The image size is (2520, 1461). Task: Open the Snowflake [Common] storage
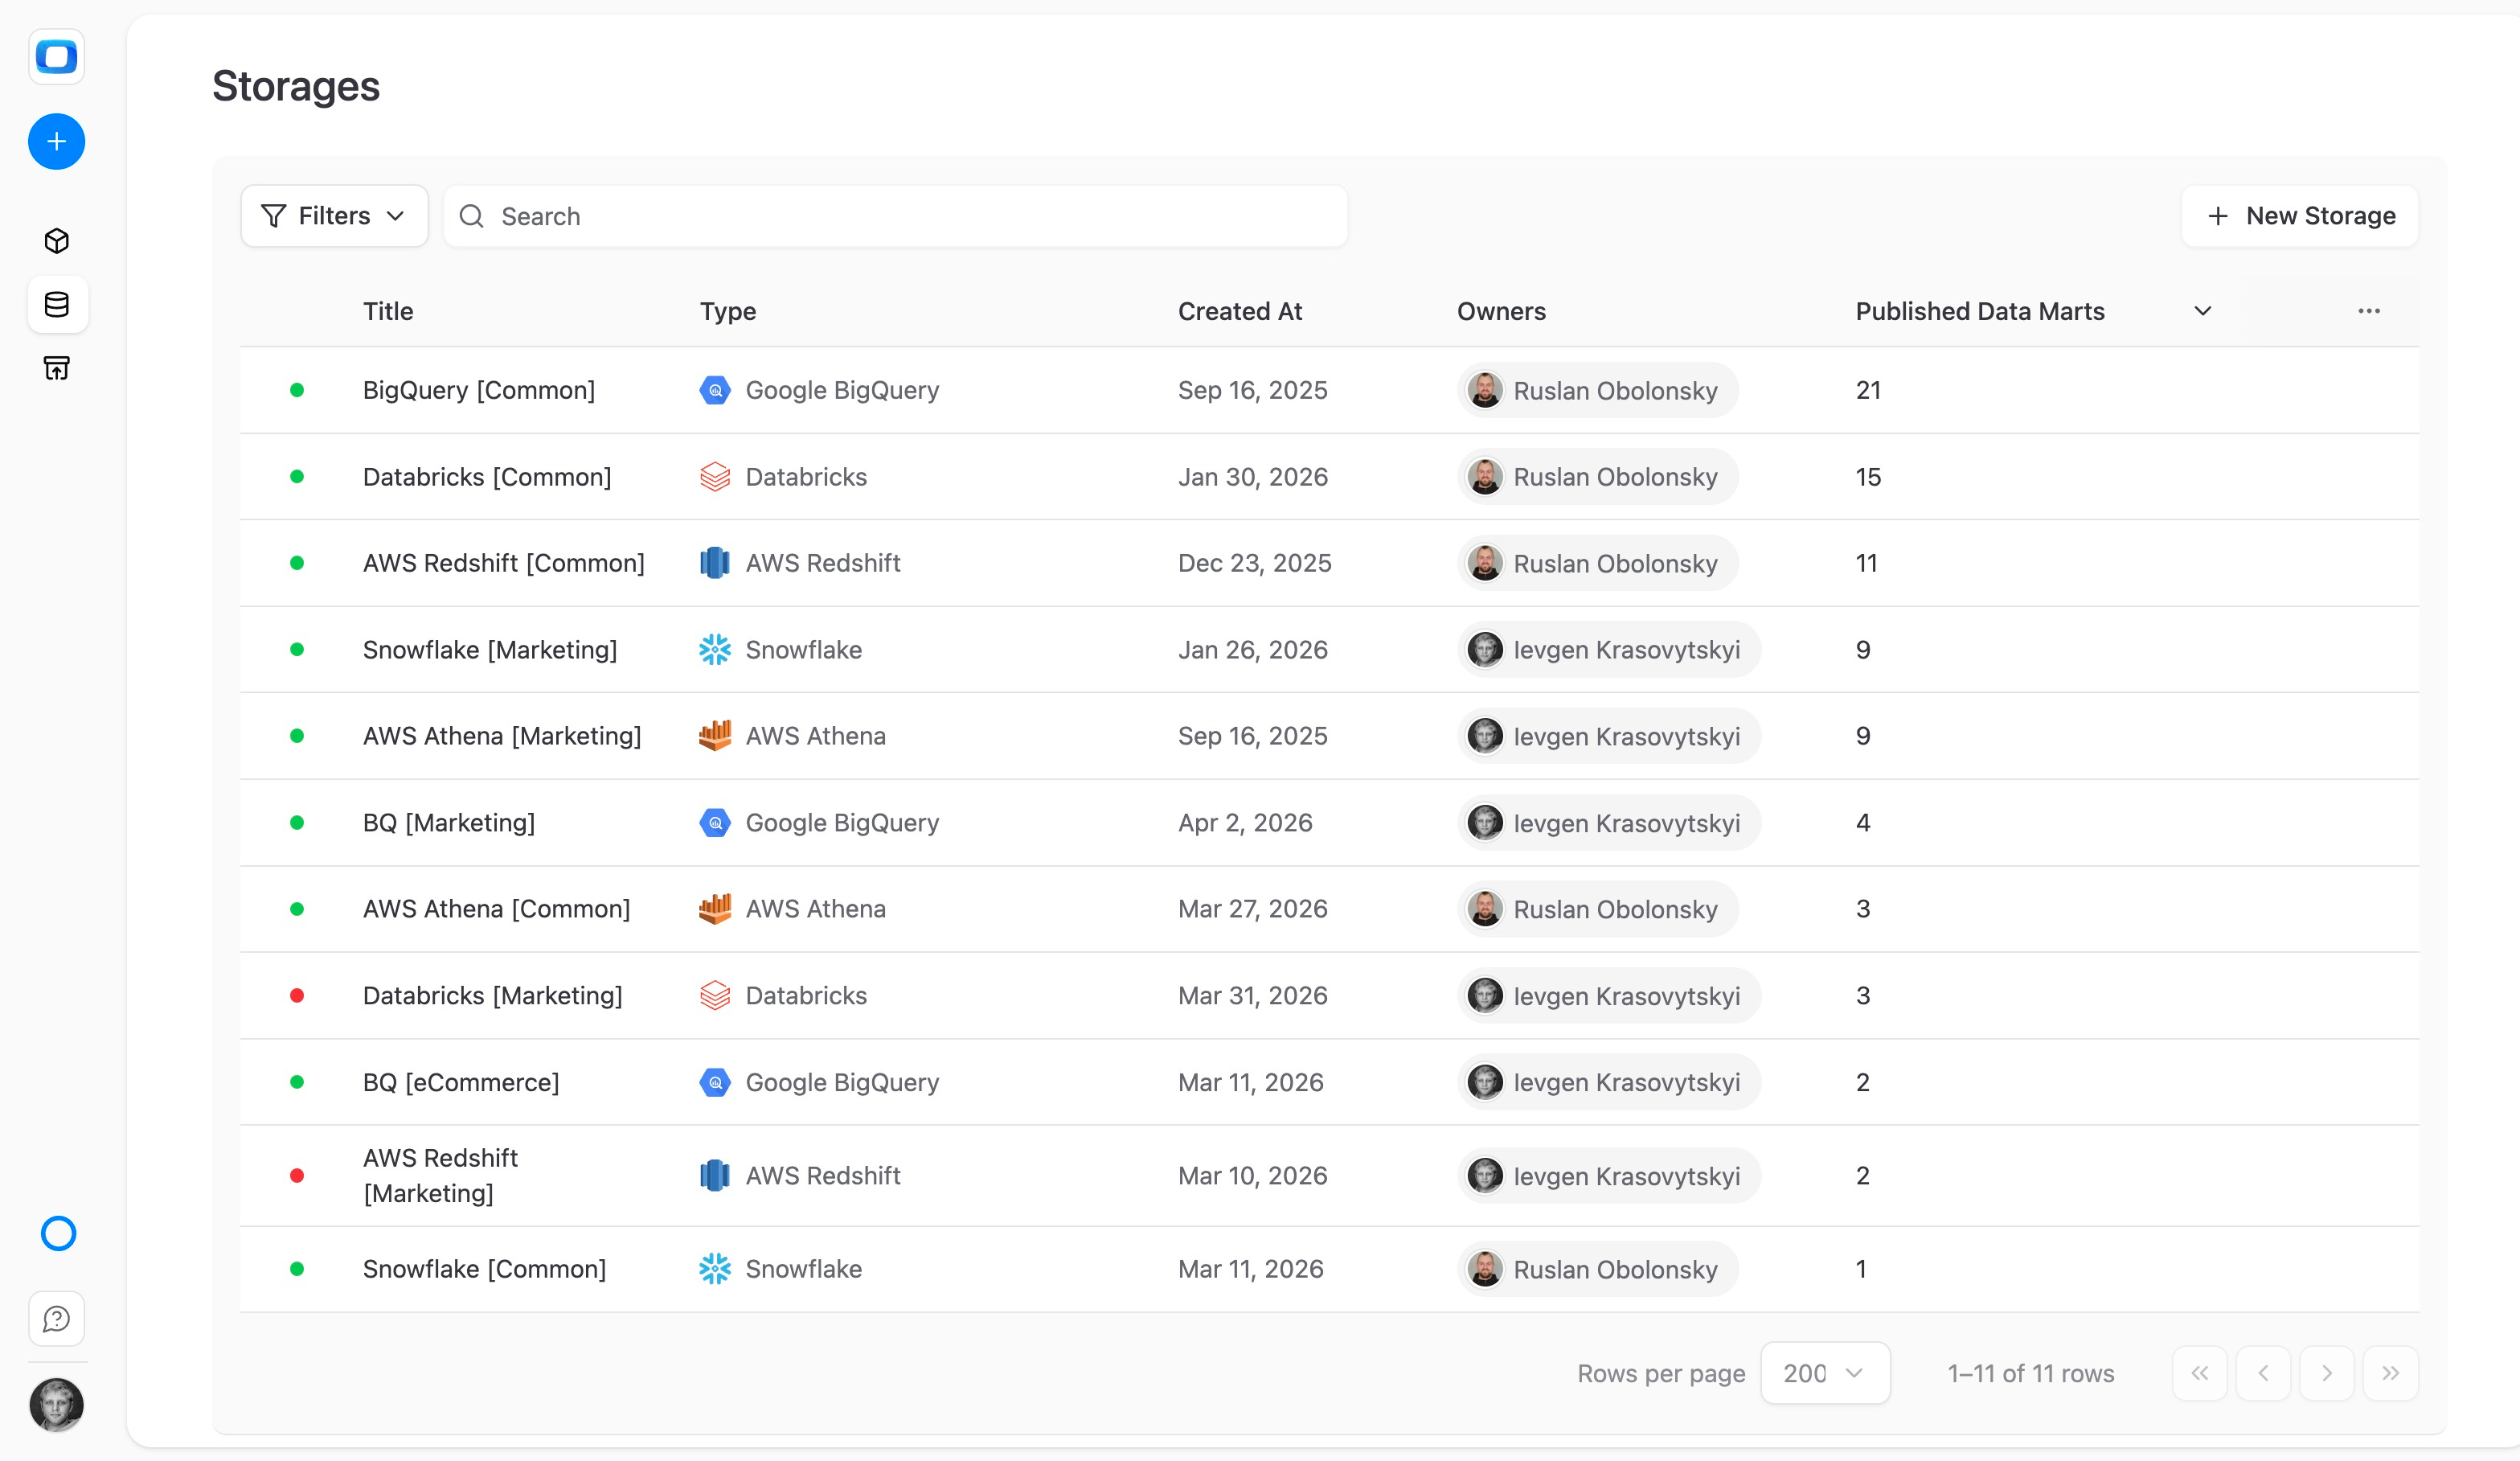pos(485,1269)
